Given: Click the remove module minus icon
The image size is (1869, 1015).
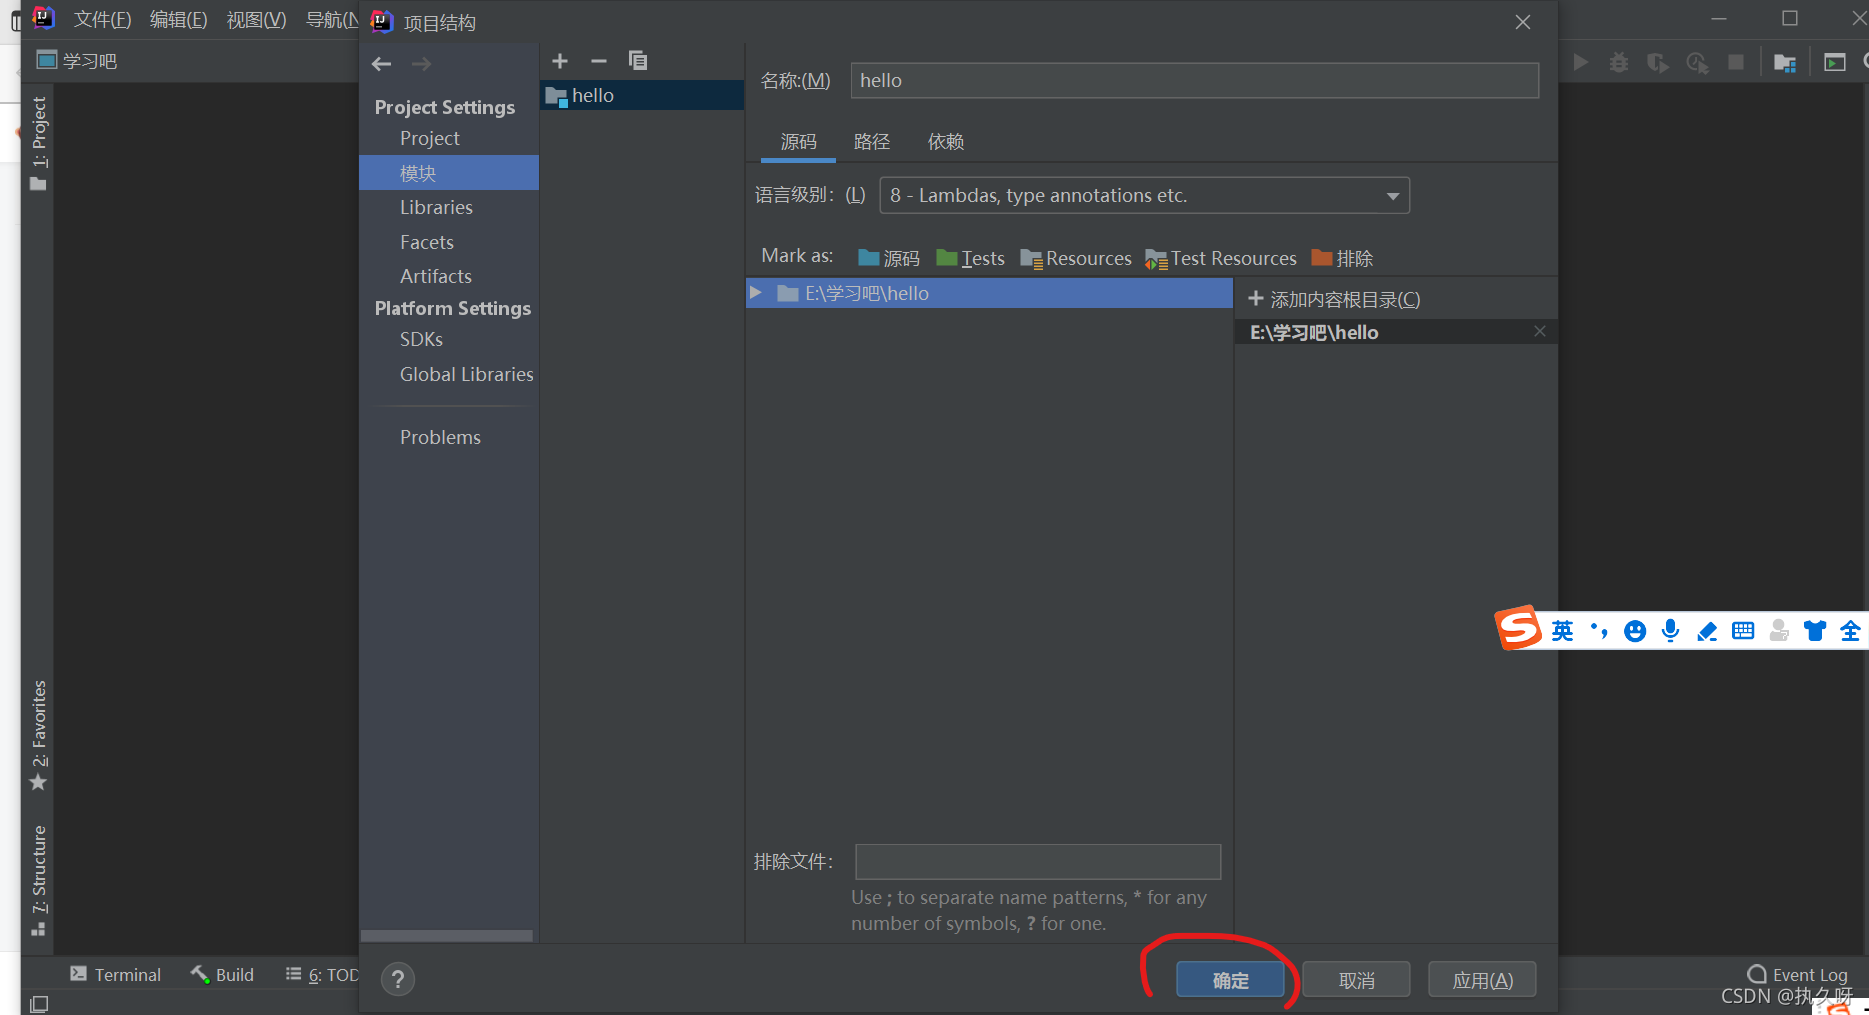Looking at the screenshot, I should pyautogui.click(x=599, y=61).
